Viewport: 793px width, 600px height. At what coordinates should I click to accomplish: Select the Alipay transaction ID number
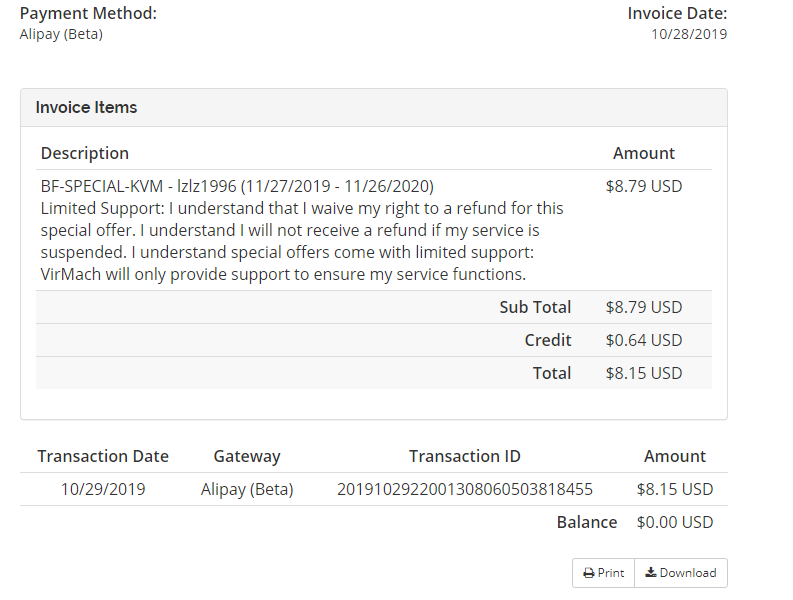(465, 490)
